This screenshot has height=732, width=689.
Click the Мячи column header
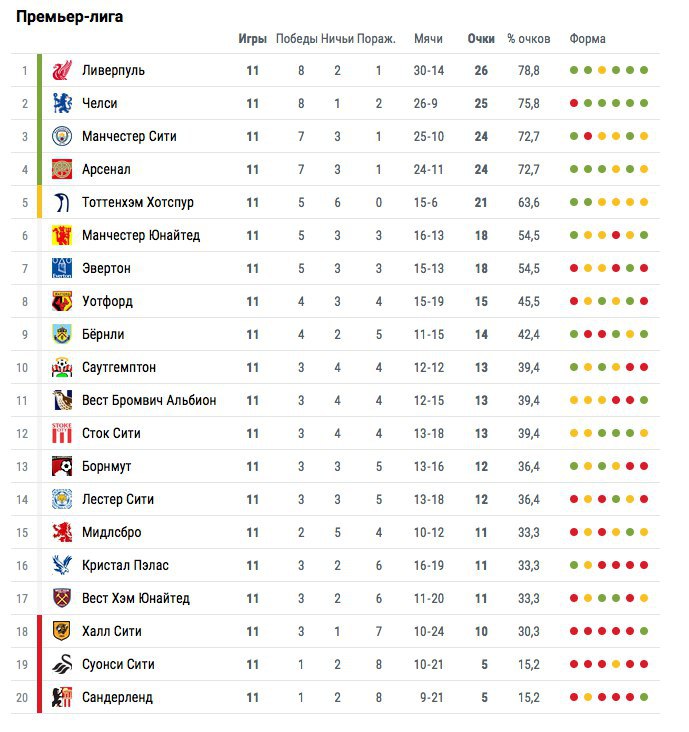coord(428,39)
